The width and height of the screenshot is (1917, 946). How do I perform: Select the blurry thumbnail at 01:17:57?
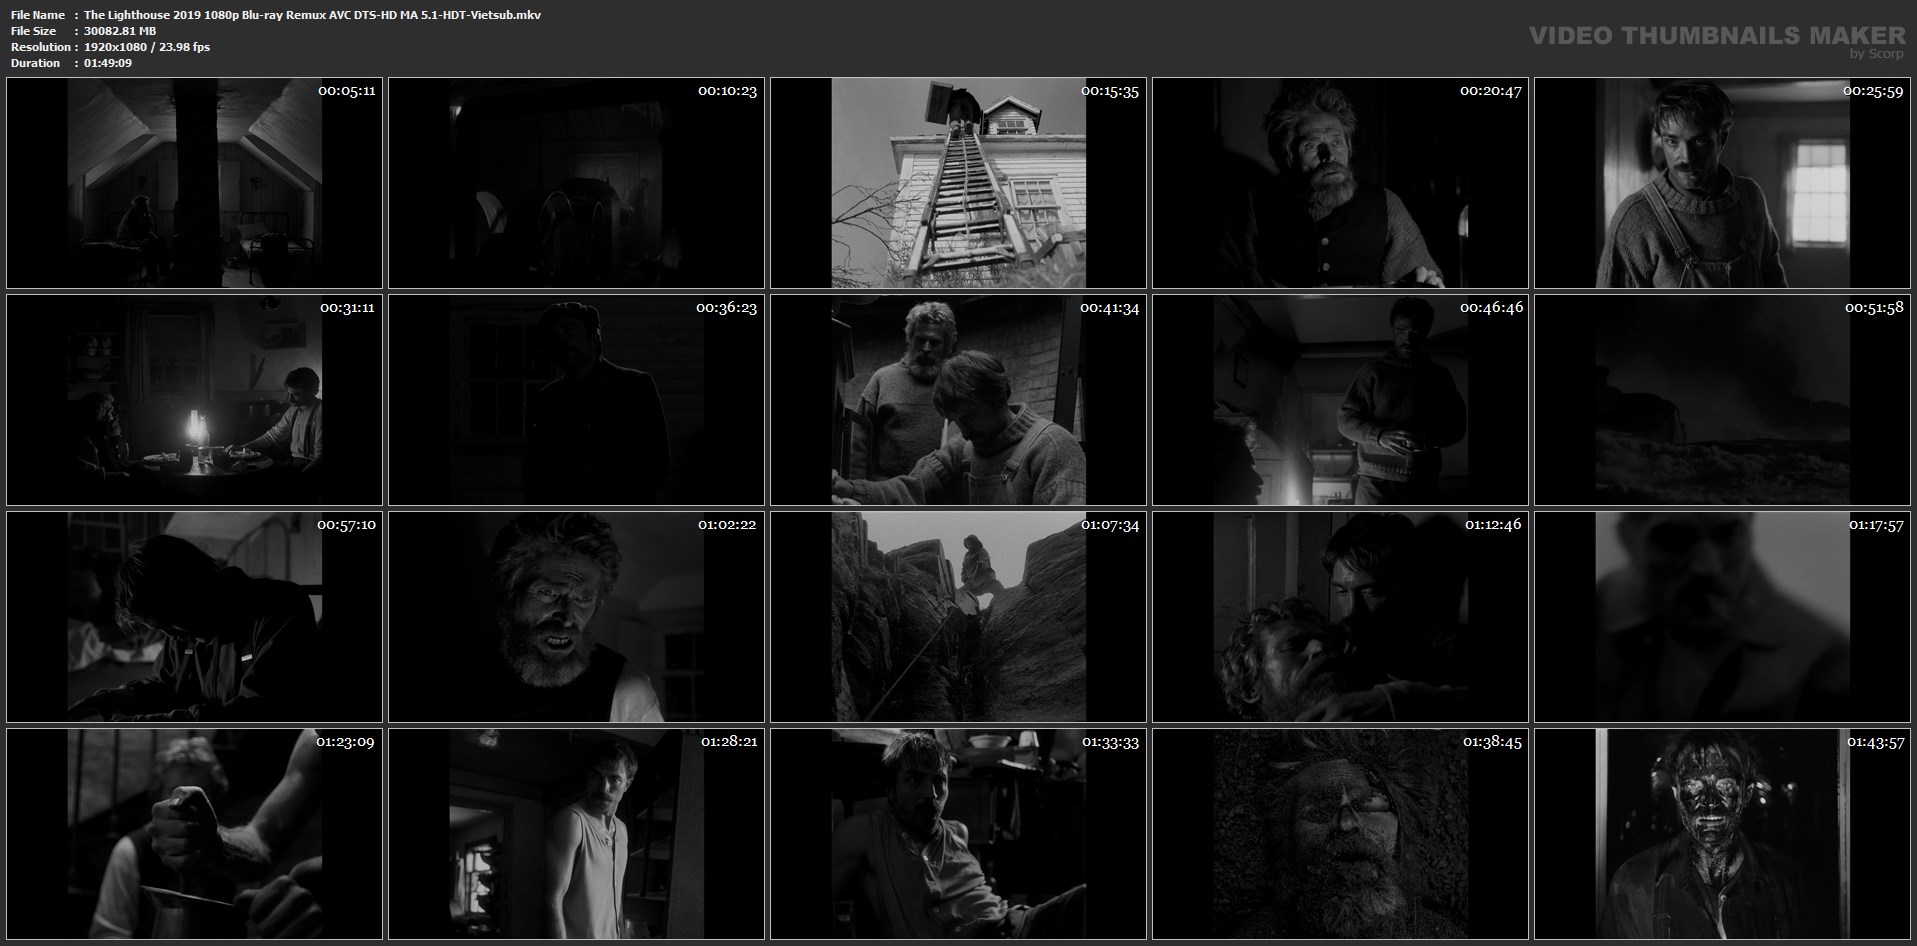pyautogui.click(x=1722, y=617)
